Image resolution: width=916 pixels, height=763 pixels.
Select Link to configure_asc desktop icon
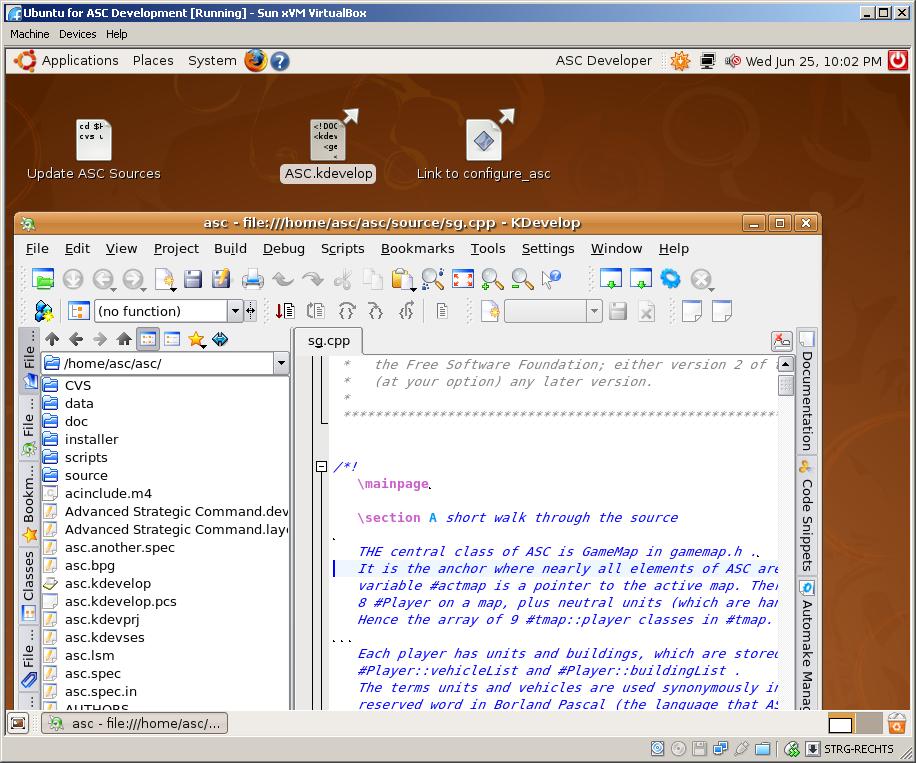click(483, 147)
